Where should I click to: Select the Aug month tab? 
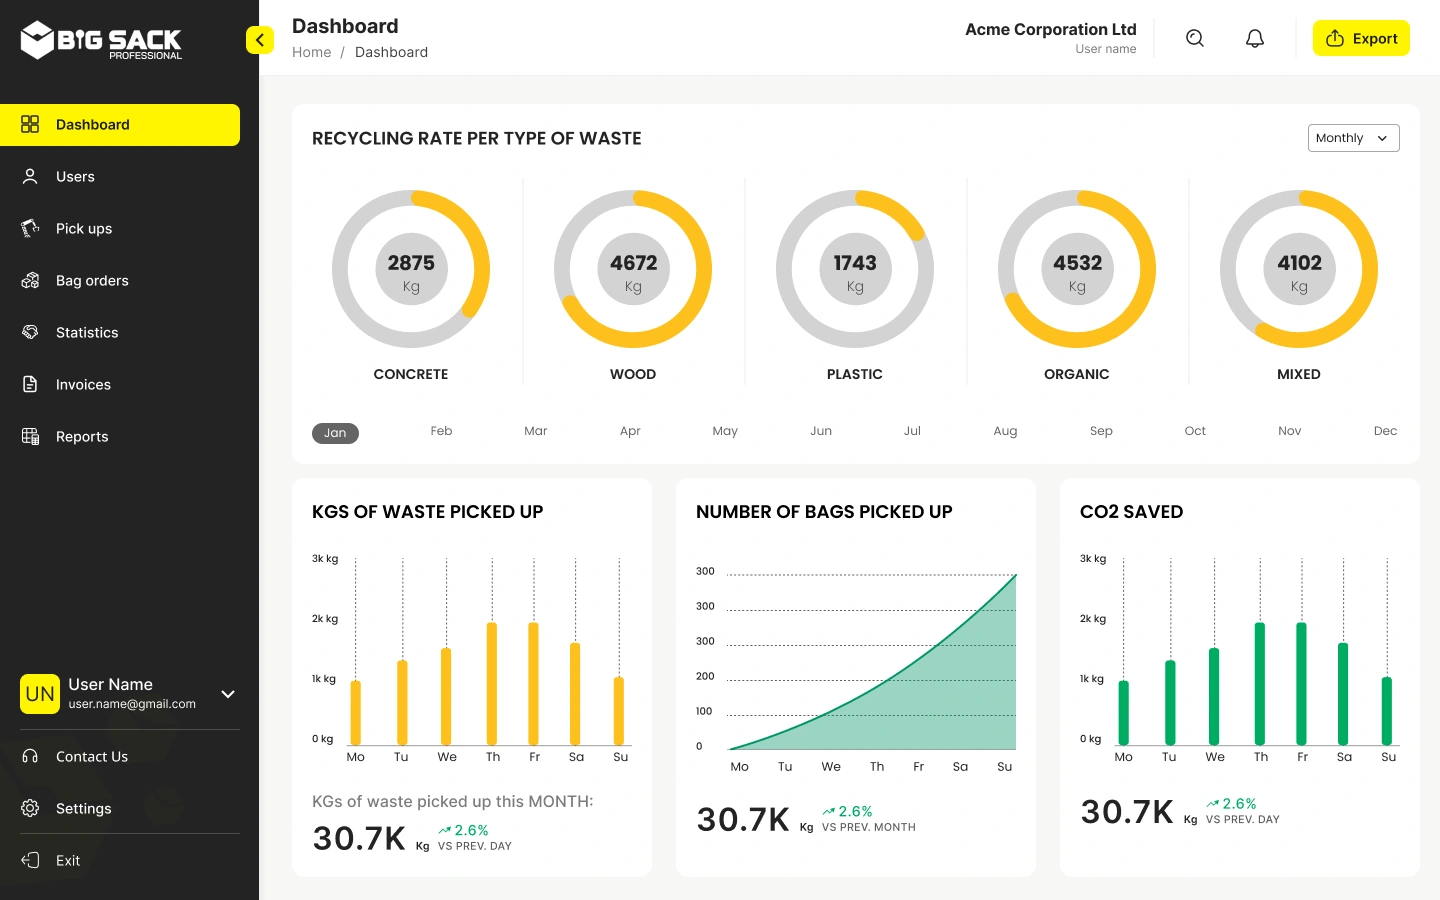1005,431
